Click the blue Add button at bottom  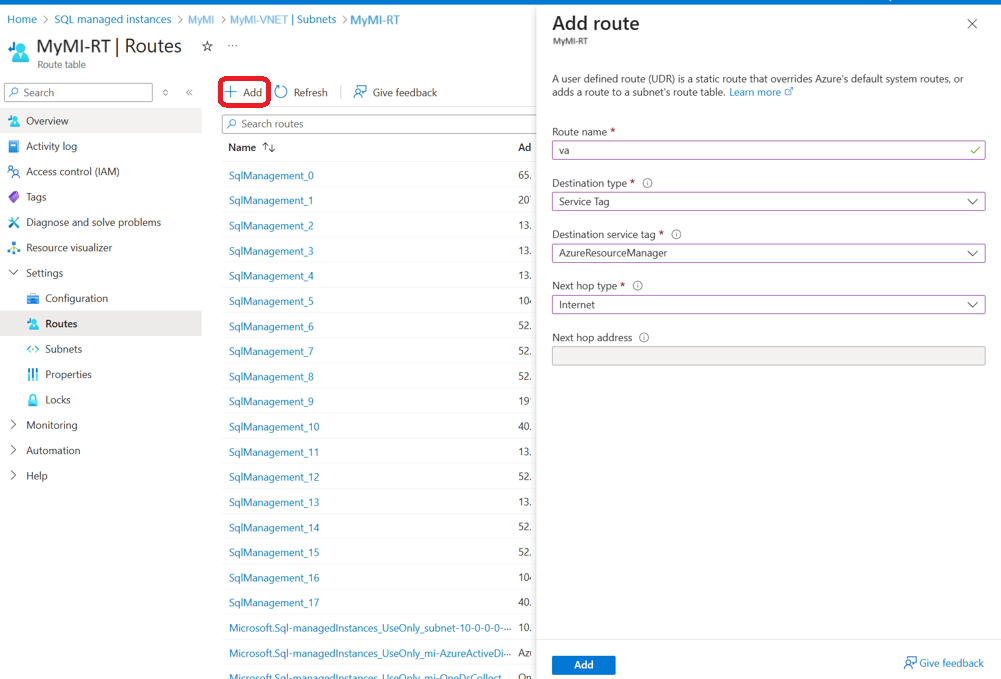pos(583,665)
